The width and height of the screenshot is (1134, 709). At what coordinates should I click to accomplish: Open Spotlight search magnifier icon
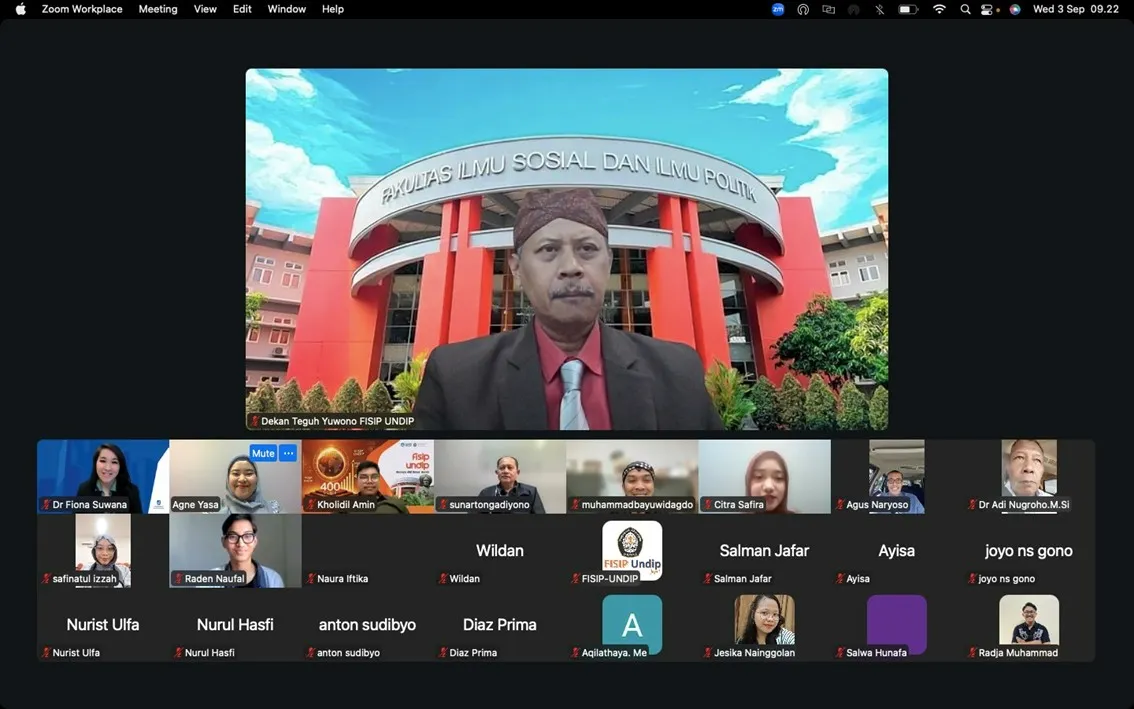click(x=965, y=9)
